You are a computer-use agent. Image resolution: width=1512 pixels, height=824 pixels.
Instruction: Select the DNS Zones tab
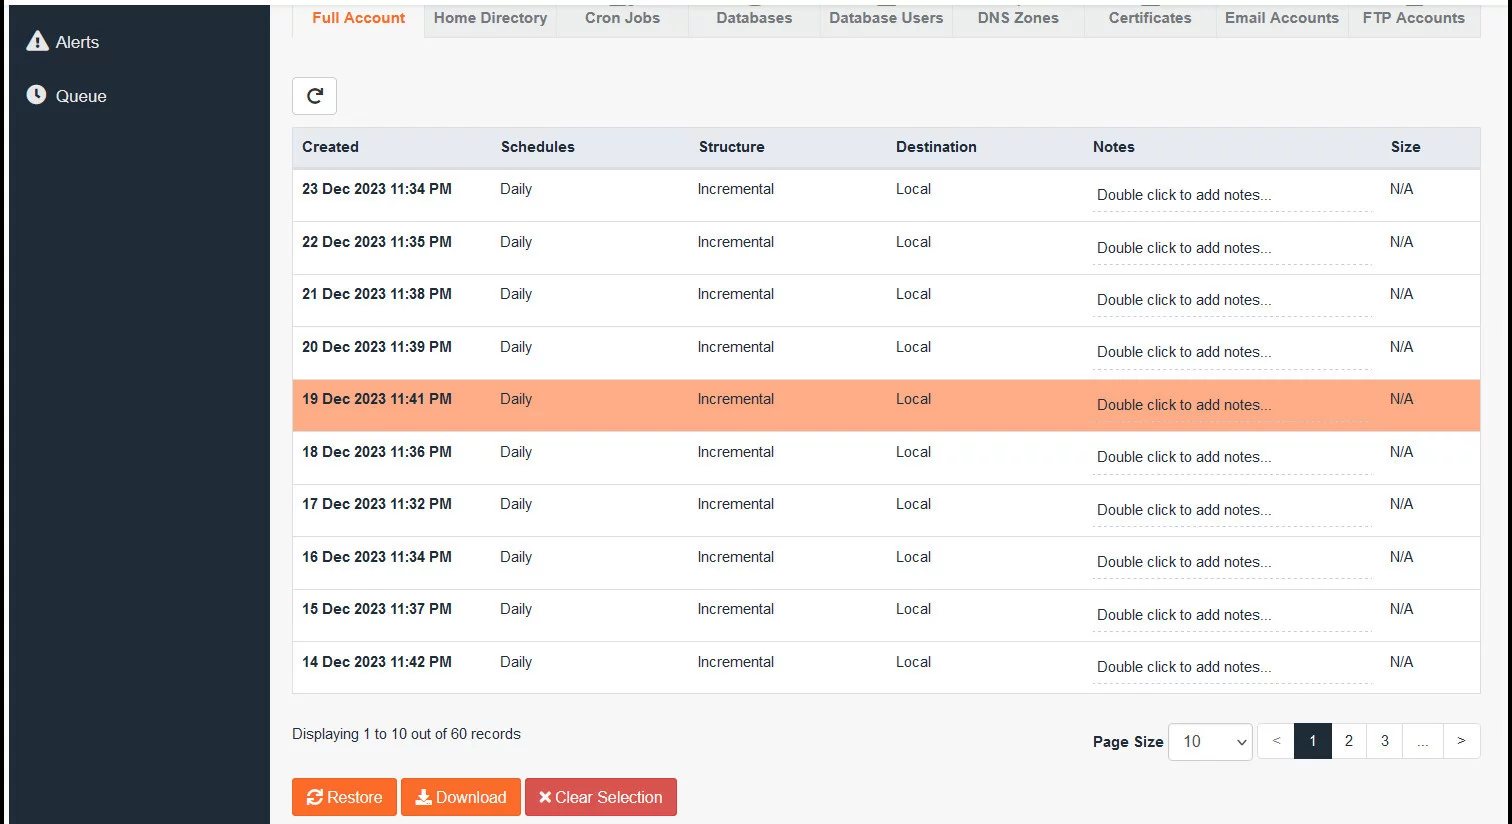pyautogui.click(x=1017, y=17)
